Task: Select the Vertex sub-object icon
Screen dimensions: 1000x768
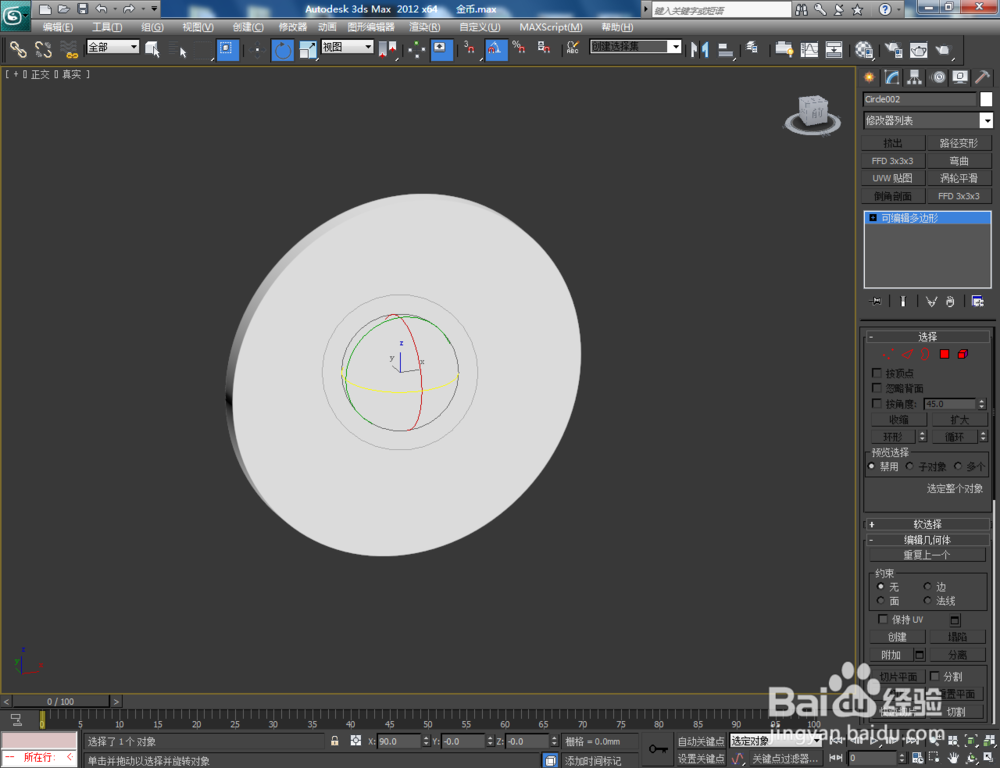Action: coord(889,354)
